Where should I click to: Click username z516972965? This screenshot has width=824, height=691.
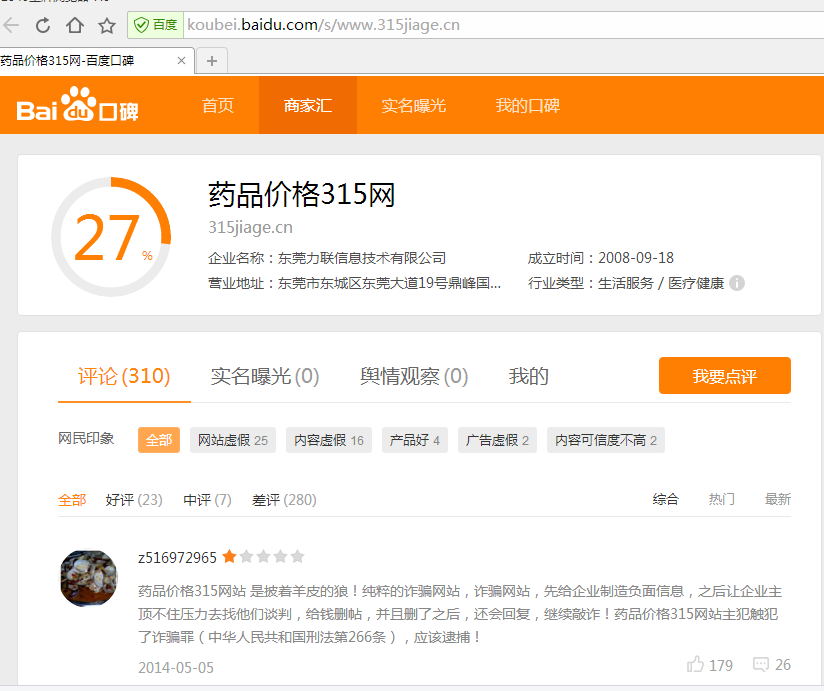pyautogui.click(x=177, y=558)
